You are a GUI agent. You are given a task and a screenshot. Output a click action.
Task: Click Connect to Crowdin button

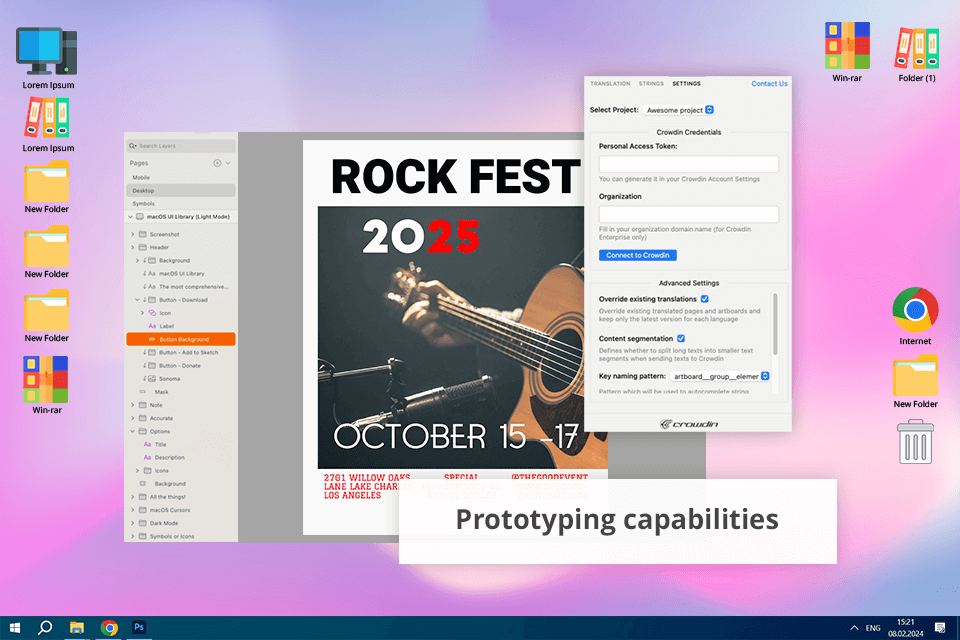pos(637,255)
